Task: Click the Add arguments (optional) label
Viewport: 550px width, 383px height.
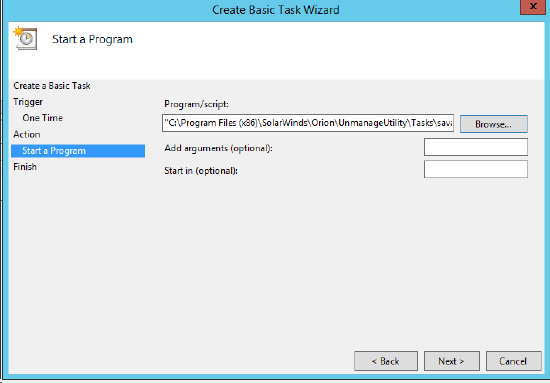Action: [x=219, y=148]
